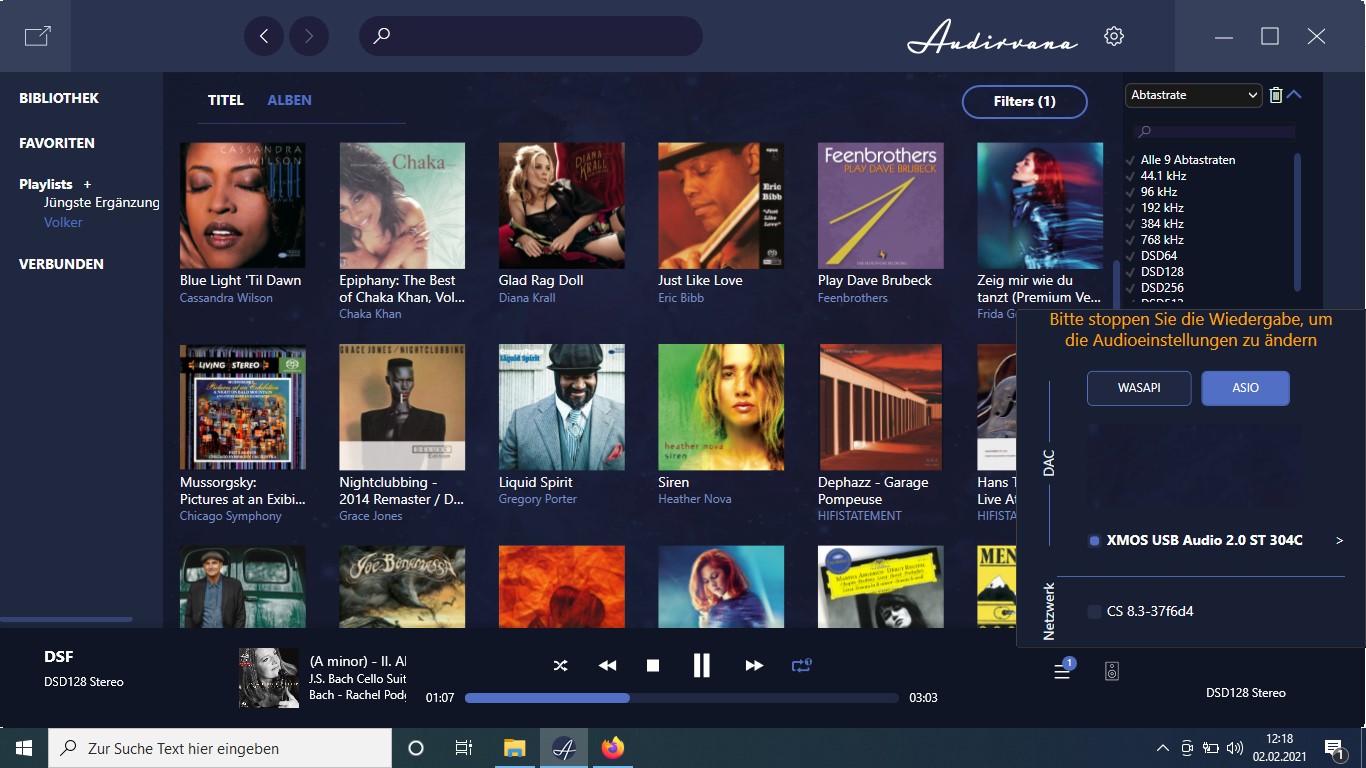Click artist link Heather Nova
Viewport: 1366px width, 768px height.
click(x=695, y=499)
